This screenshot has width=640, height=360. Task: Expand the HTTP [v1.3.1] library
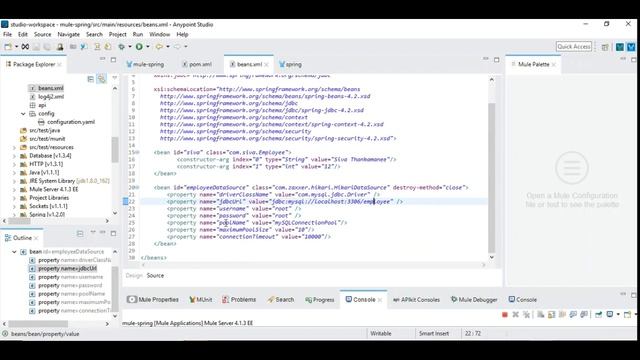(x=14, y=164)
